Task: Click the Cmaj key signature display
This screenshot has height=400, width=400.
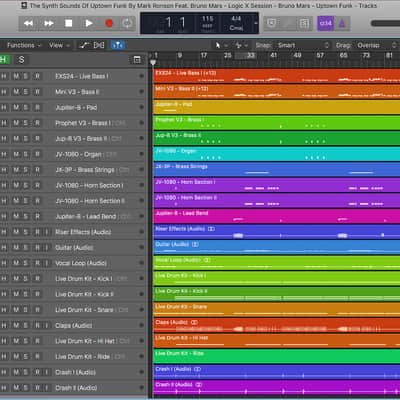Action: point(236,28)
